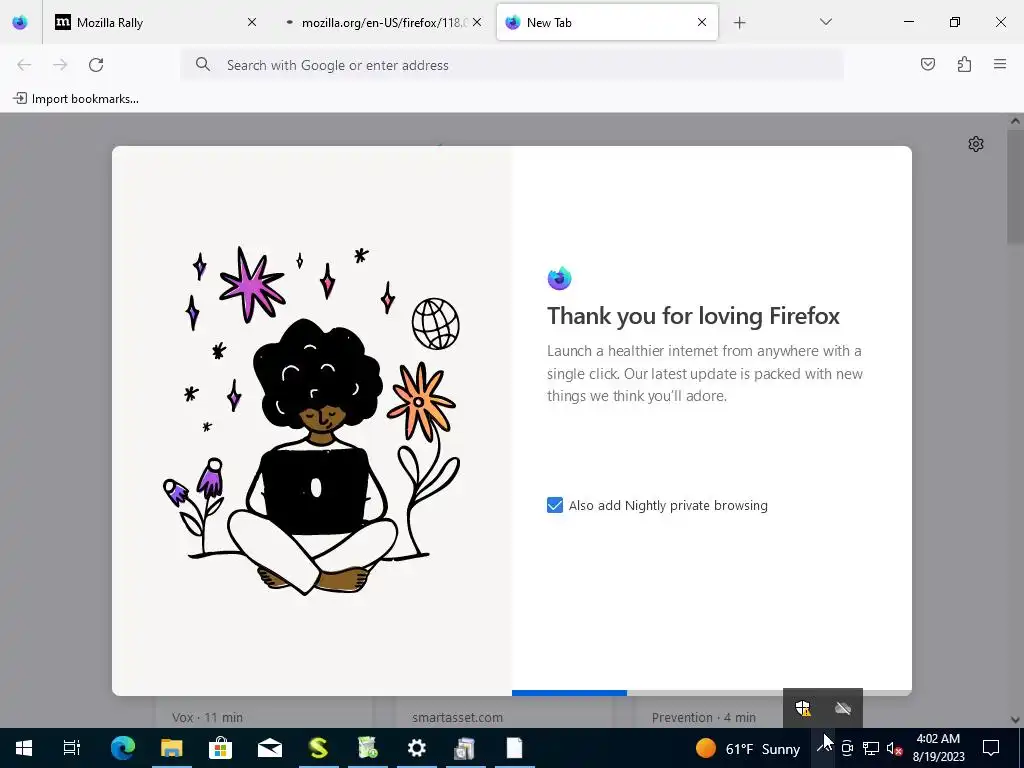Close the mozilla.org tab
The width and height of the screenshot is (1024, 768).
[477, 22]
